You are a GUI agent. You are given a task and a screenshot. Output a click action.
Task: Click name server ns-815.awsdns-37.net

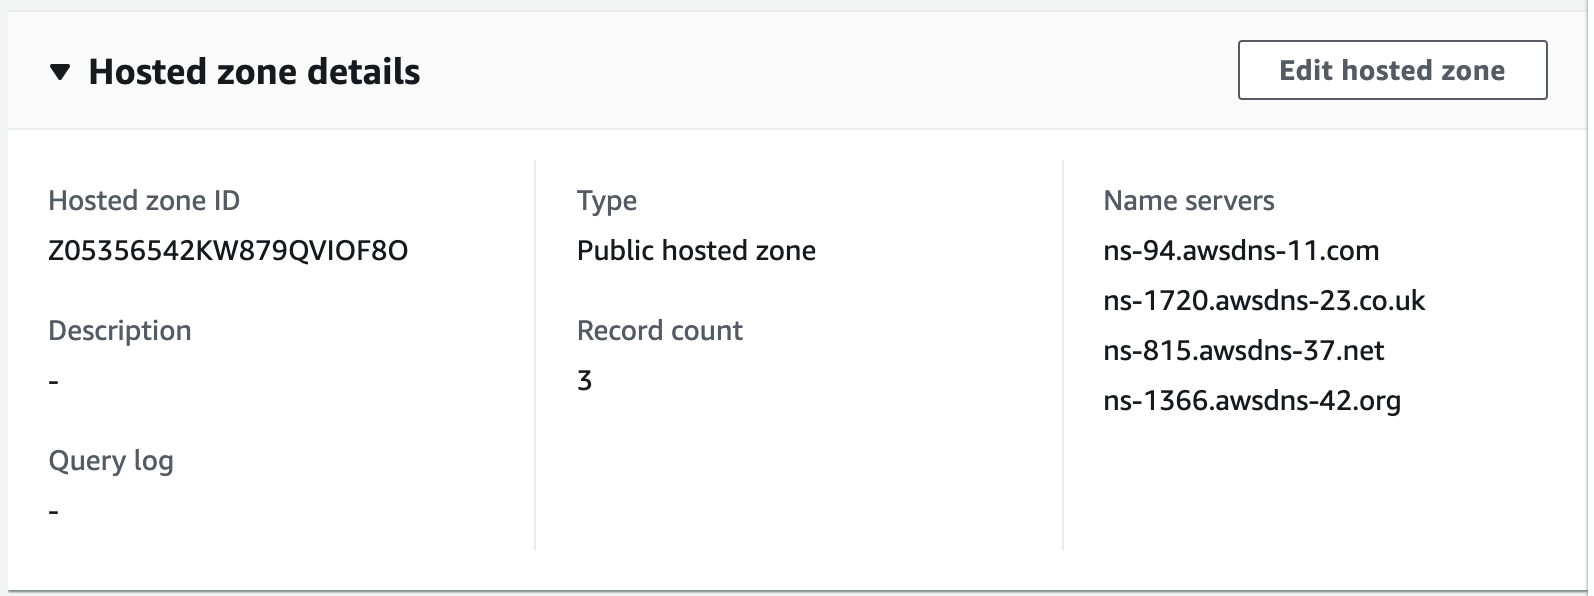point(1244,351)
